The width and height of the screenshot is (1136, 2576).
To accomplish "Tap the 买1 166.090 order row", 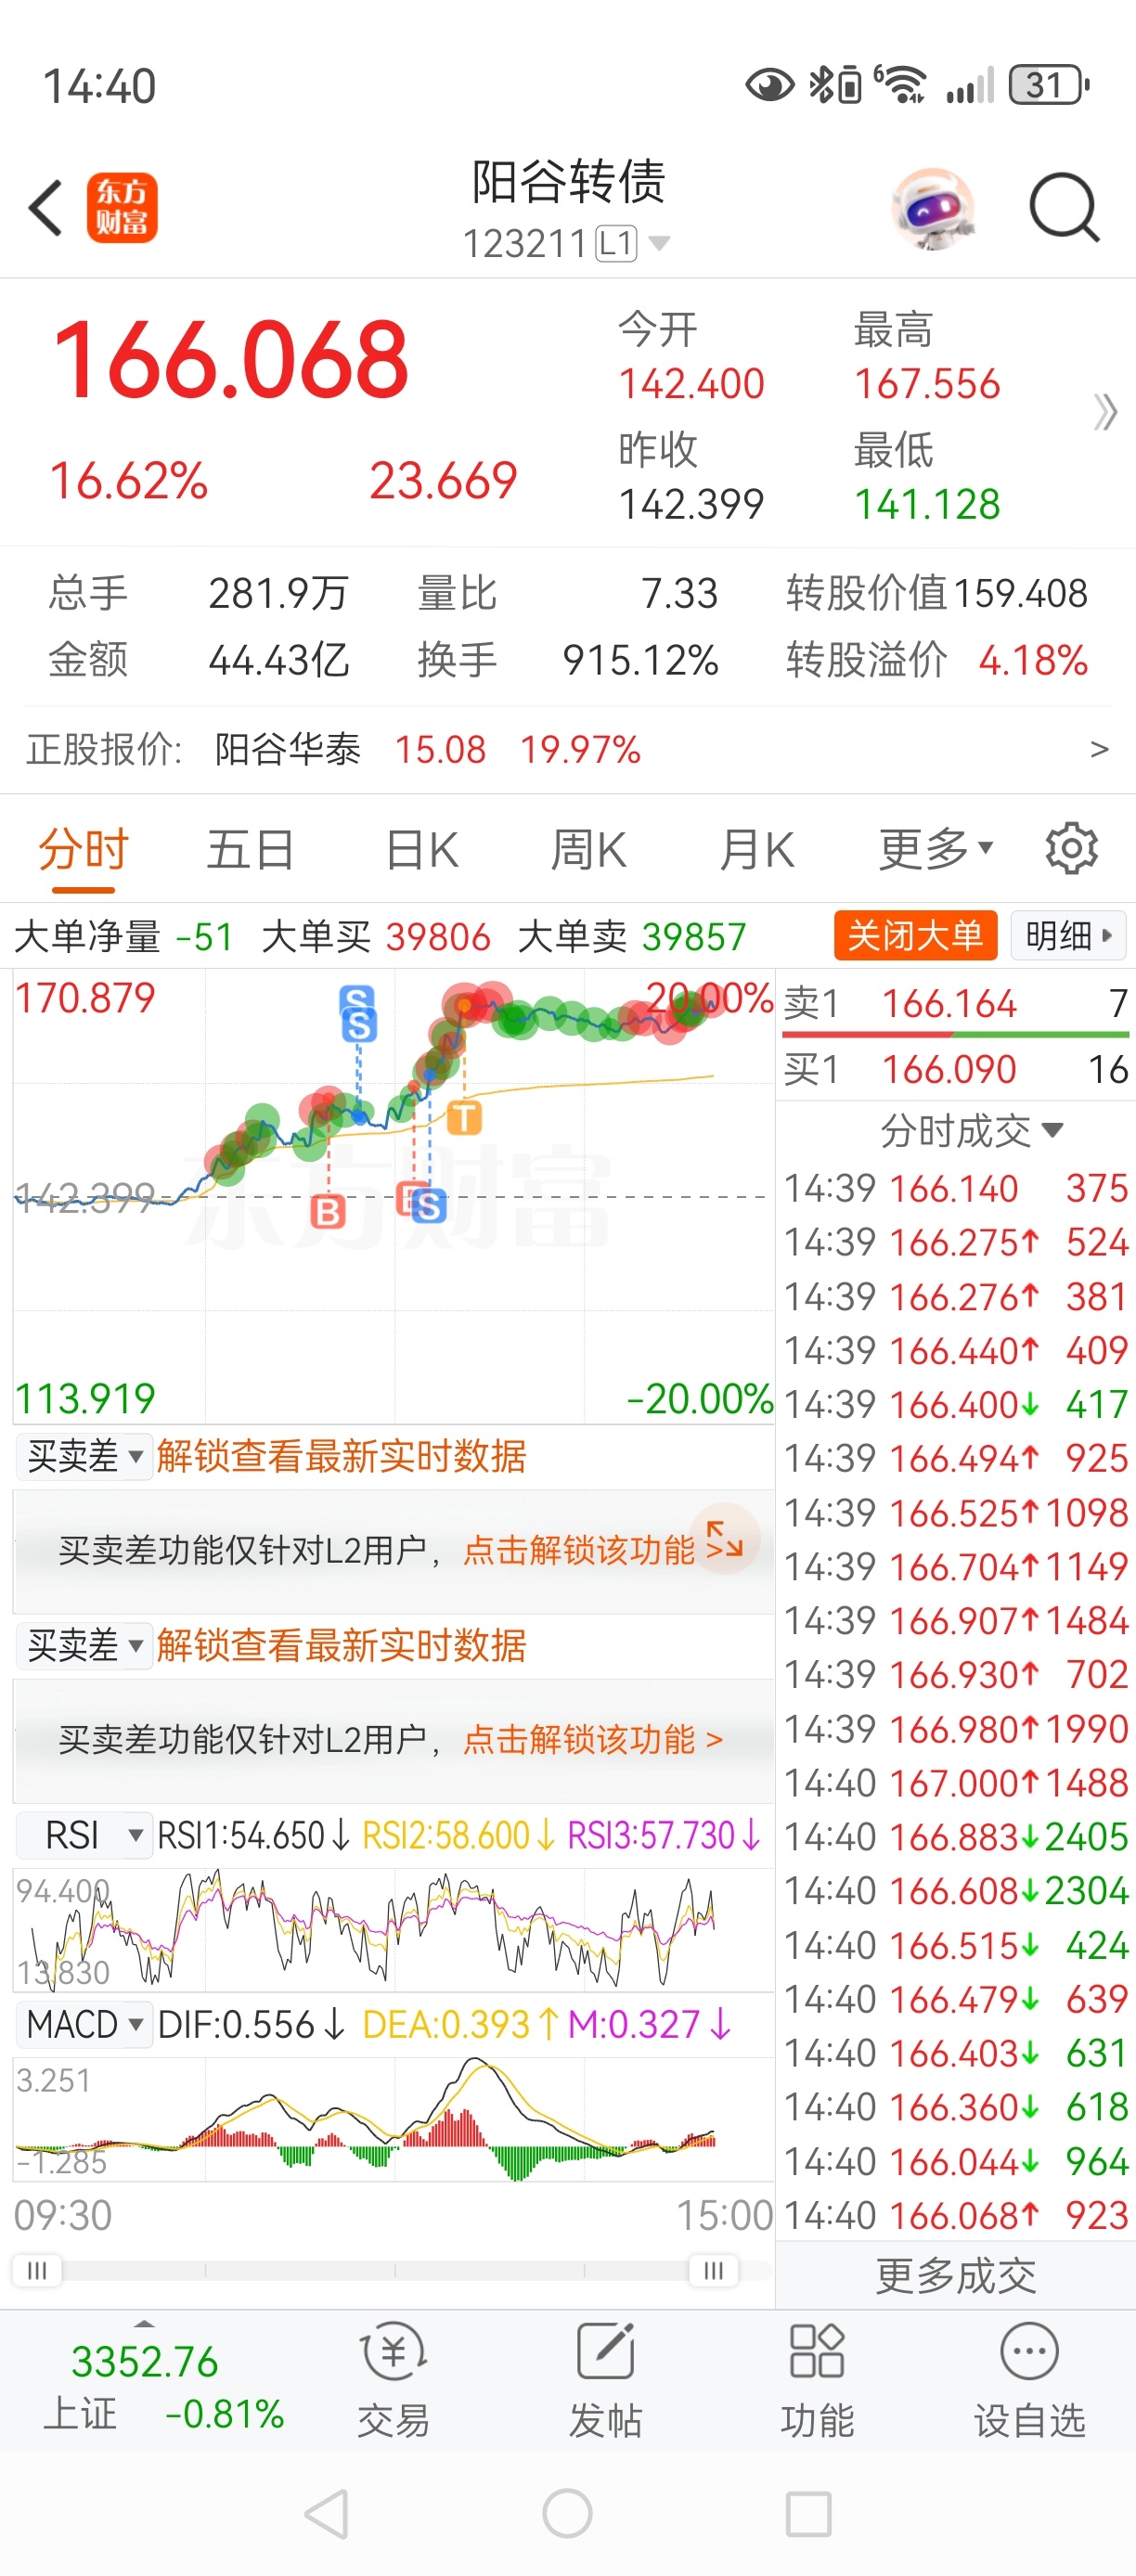I will click(956, 1069).
